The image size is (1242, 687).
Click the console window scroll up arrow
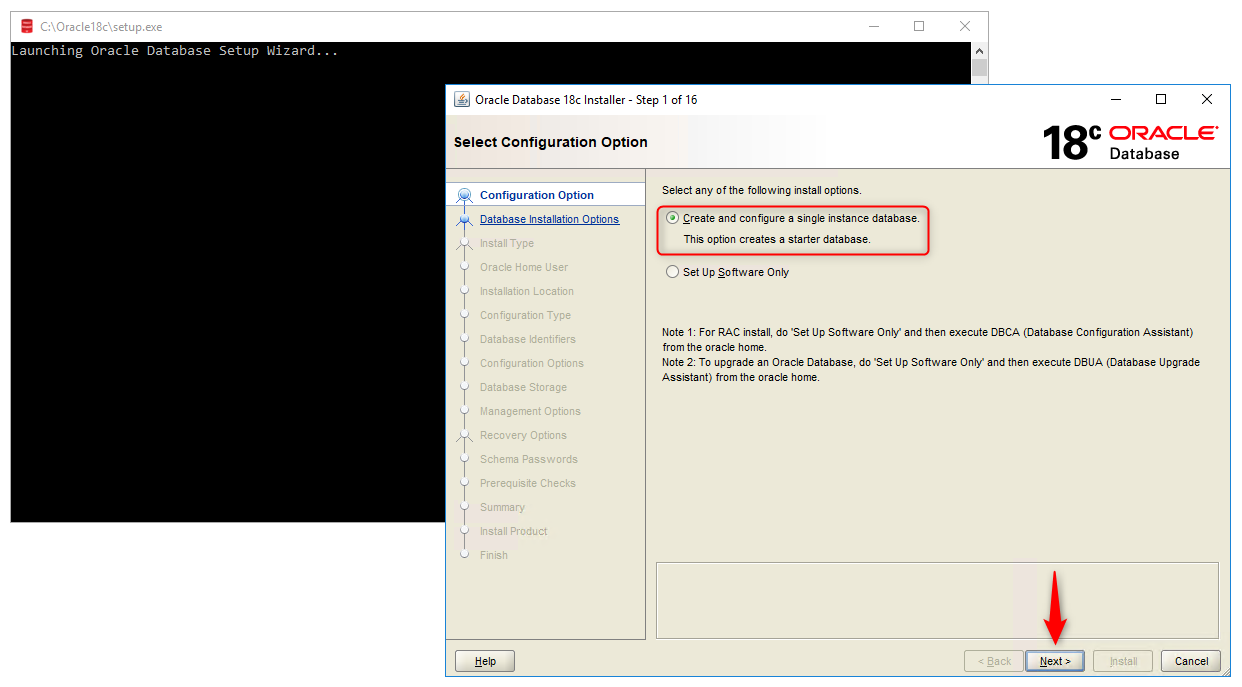979,50
